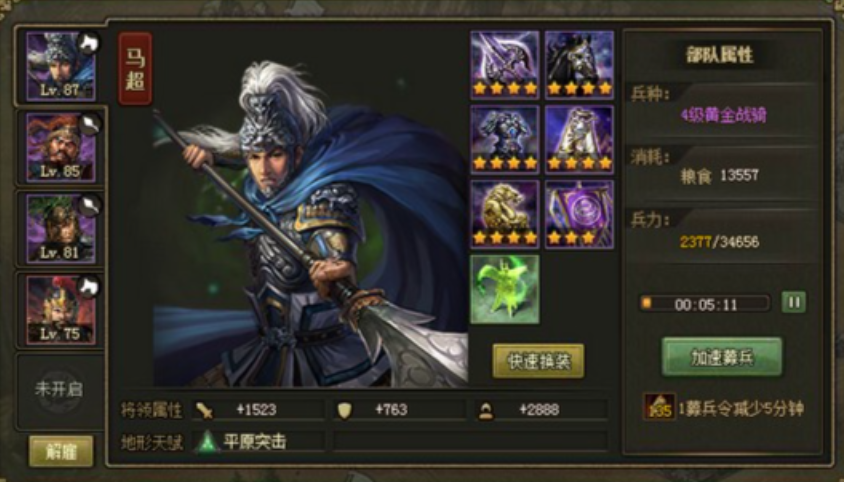The height and width of the screenshot is (482, 844).
Task: Pause the recruitment timer
Action: (x=794, y=302)
